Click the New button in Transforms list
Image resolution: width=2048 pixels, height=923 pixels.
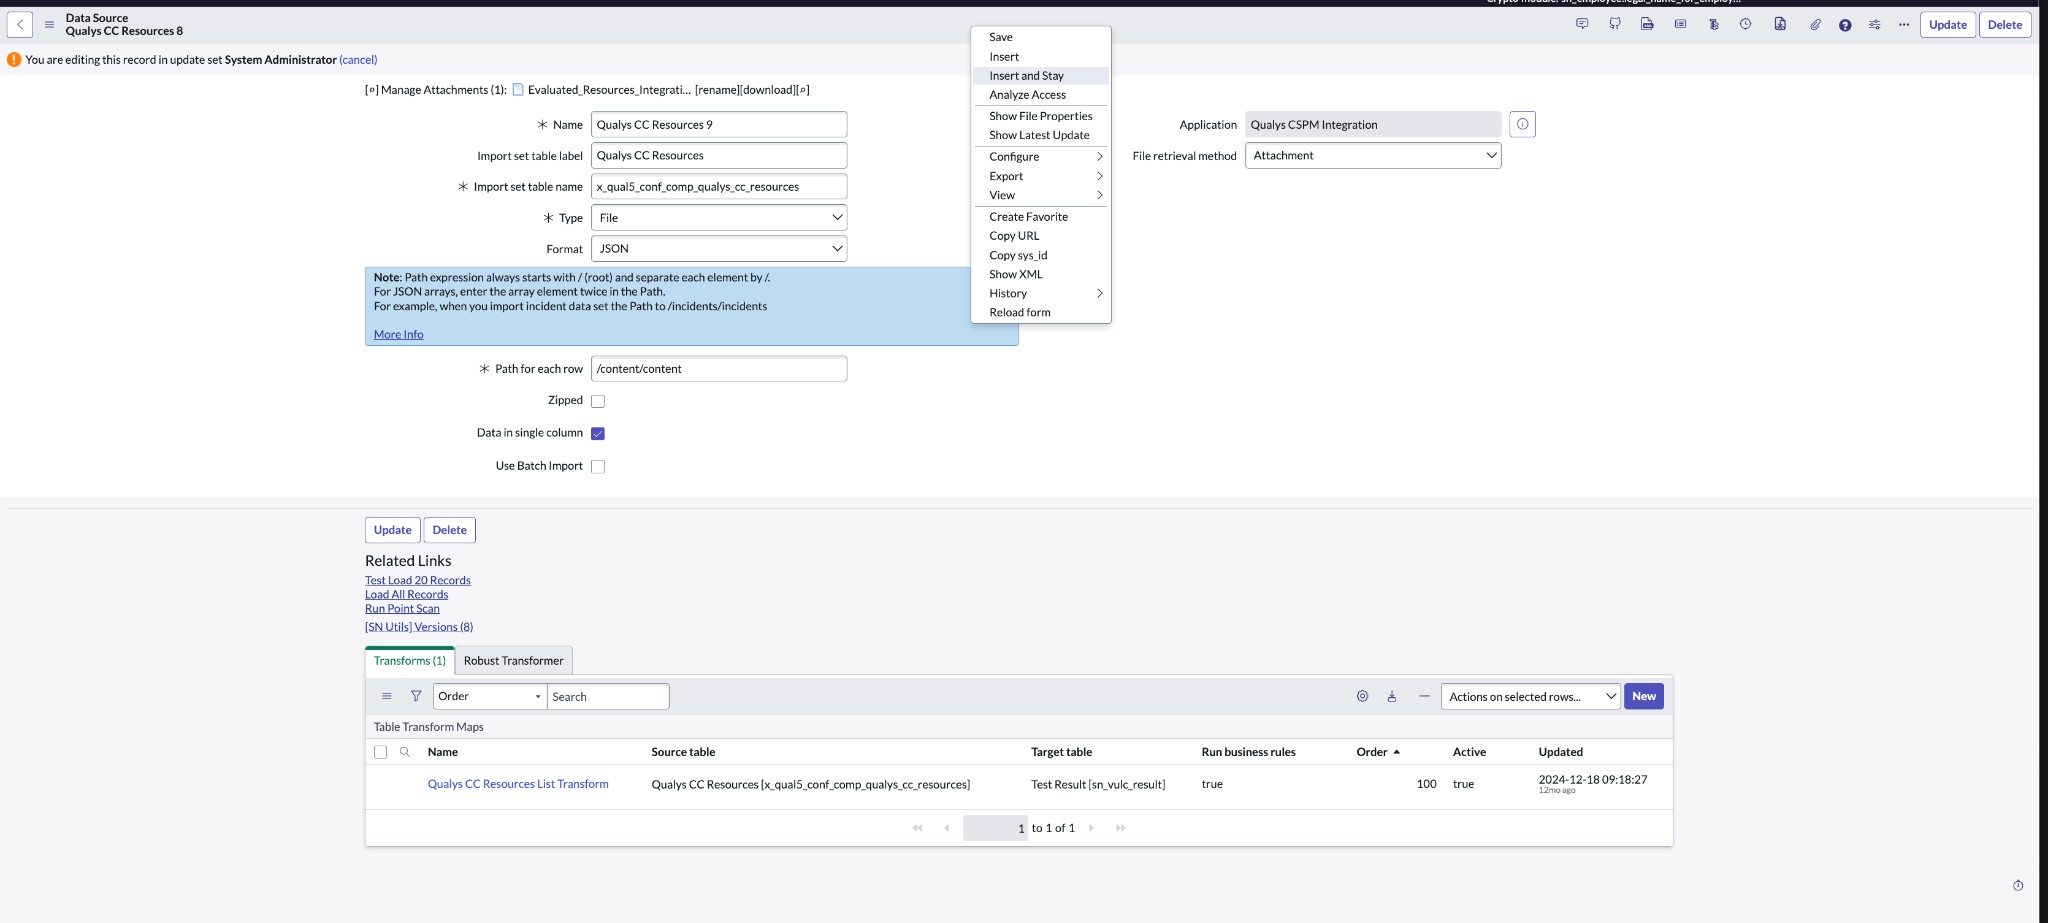tap(1644, 696)
